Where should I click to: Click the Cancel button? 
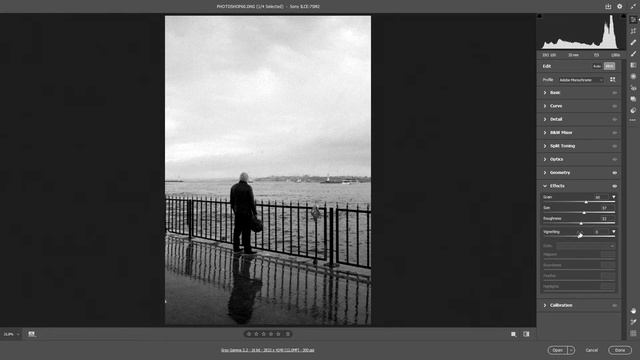(x=591, y=350)
